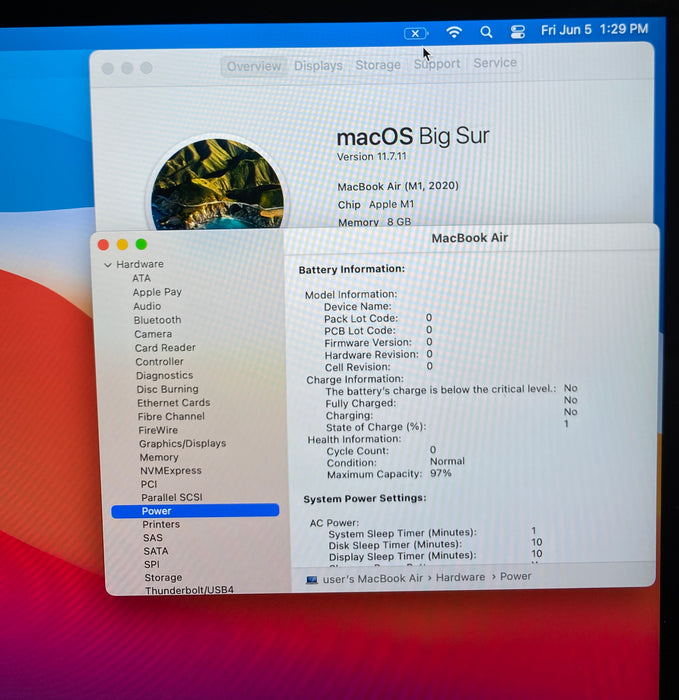Click user's MacBook Air in path bar
This screenshot has width=679, height=700.
[x=372, y=579]
